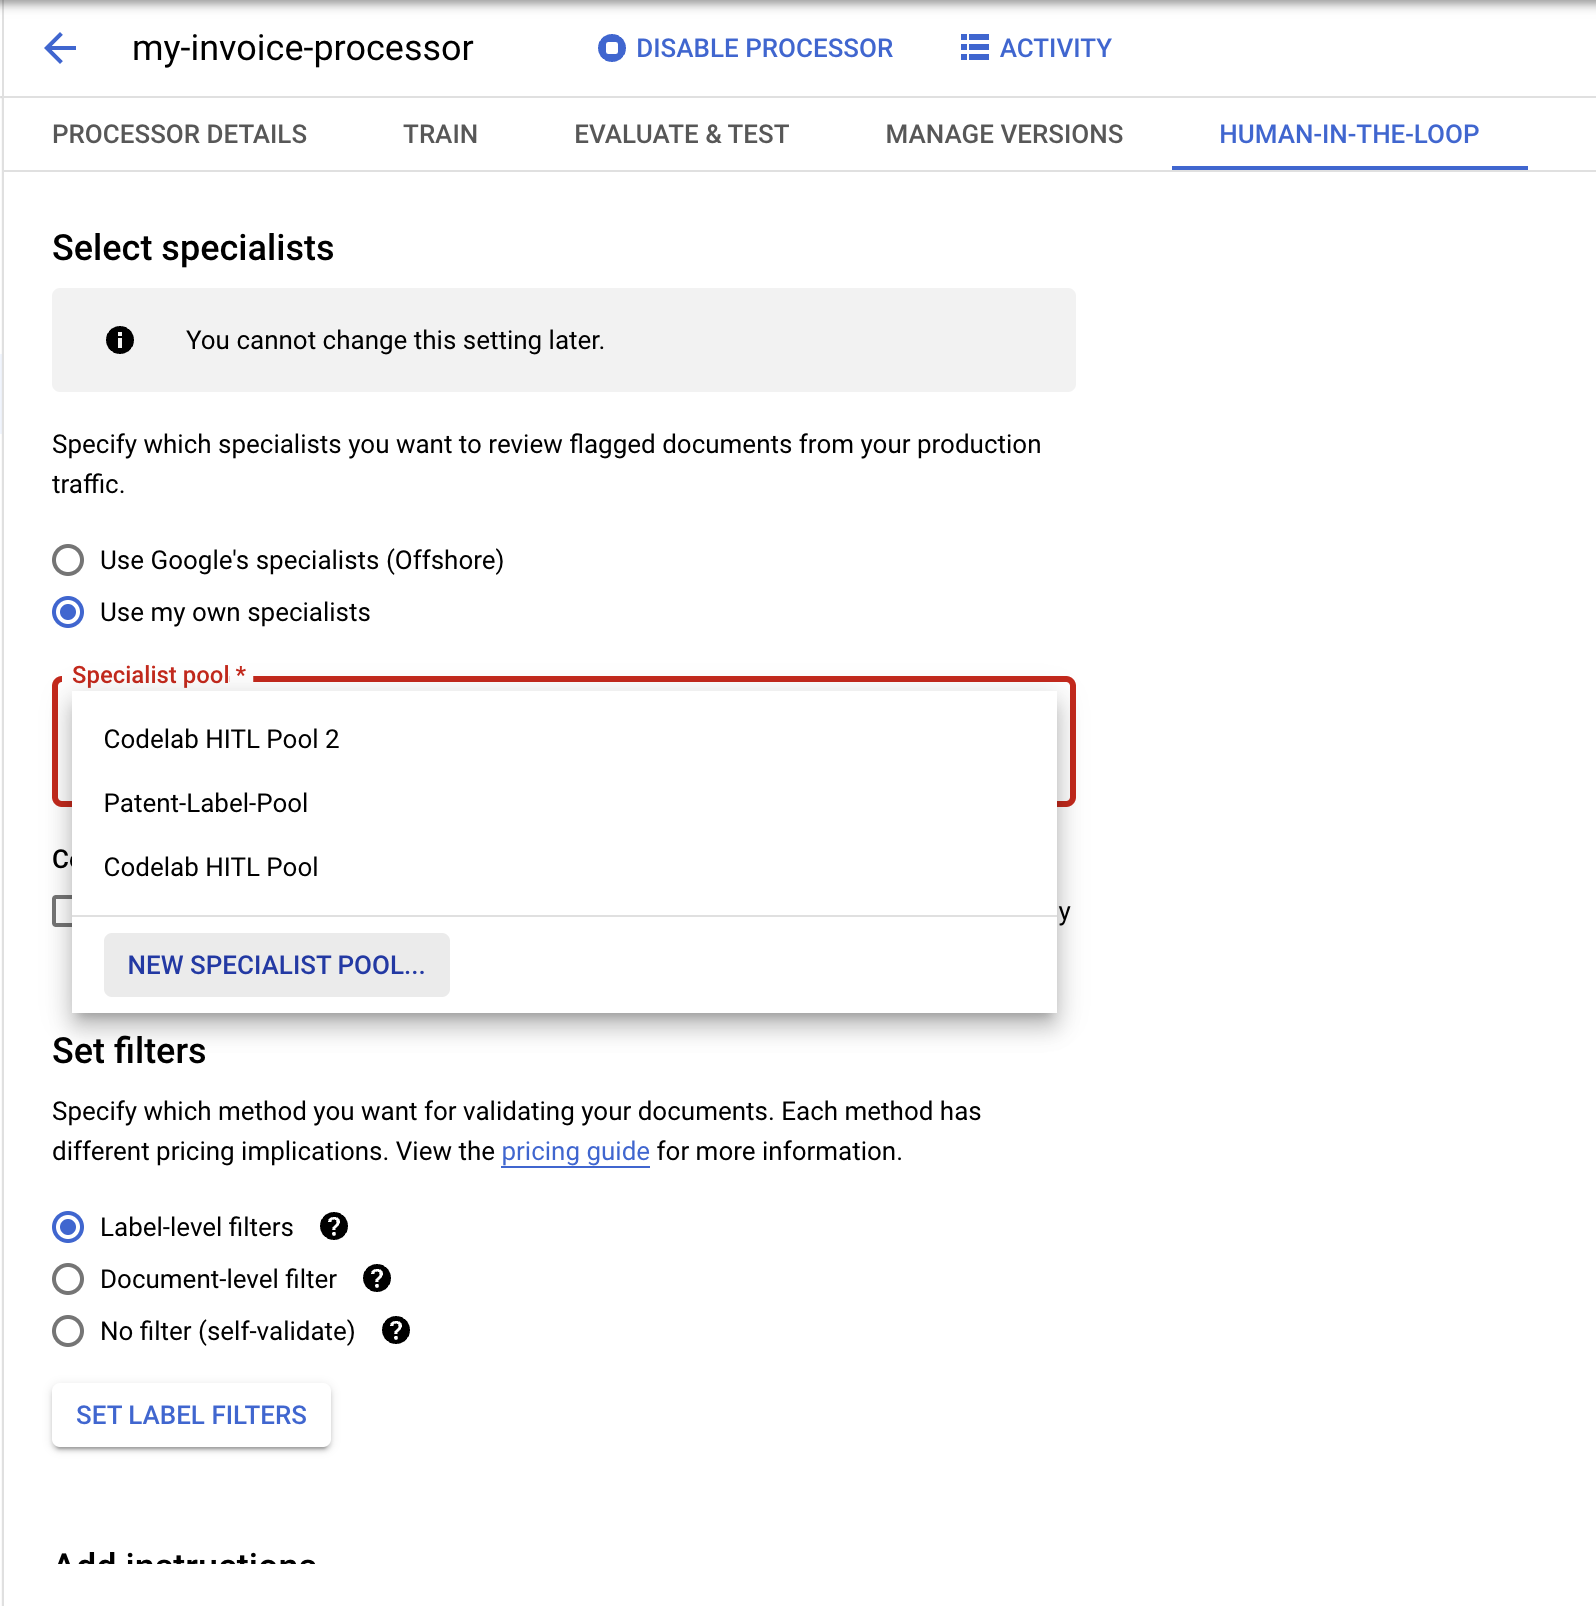
Task: Click the Disable Processor stop icon
Action: [x=611, y=48]
